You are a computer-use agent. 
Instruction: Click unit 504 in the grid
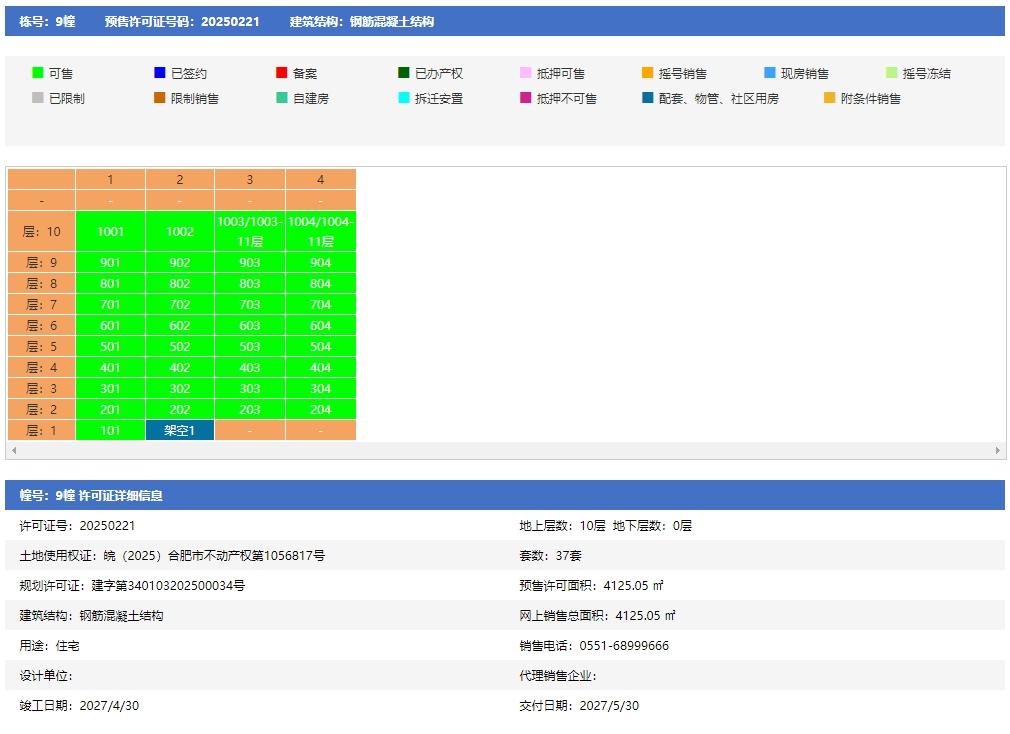coord(321,346)
